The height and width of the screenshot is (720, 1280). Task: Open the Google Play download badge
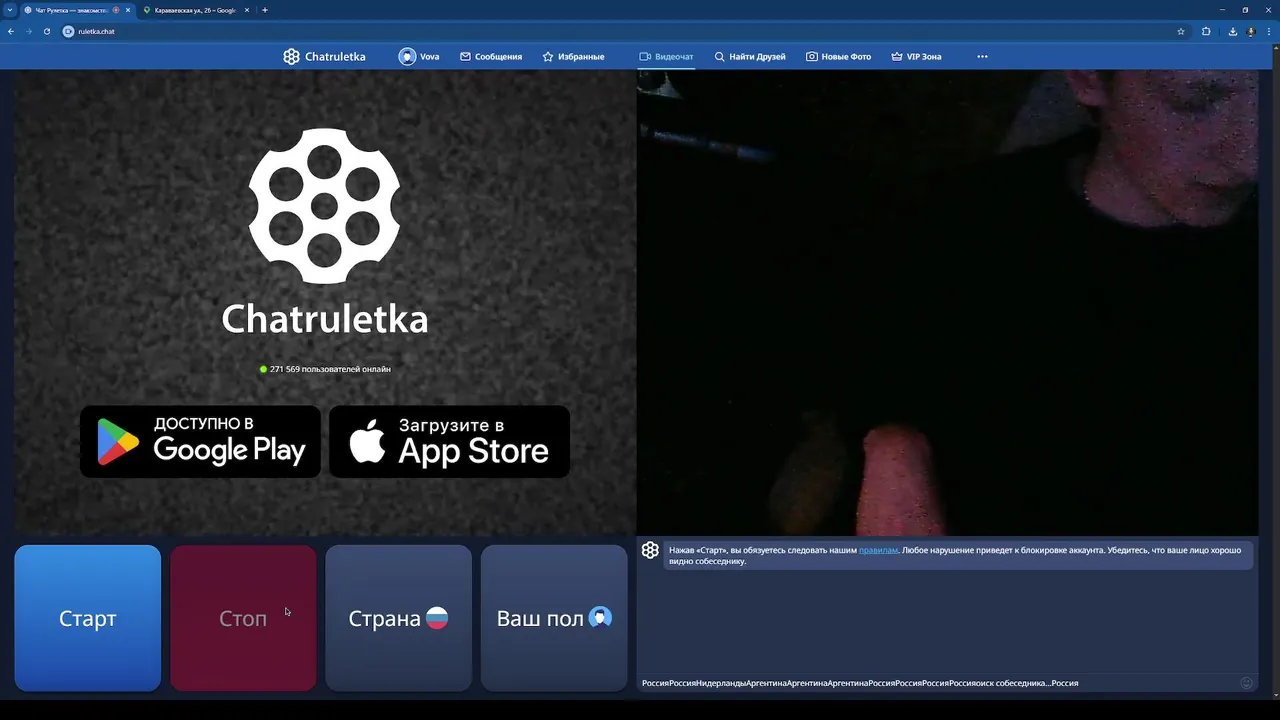(200, 441)
